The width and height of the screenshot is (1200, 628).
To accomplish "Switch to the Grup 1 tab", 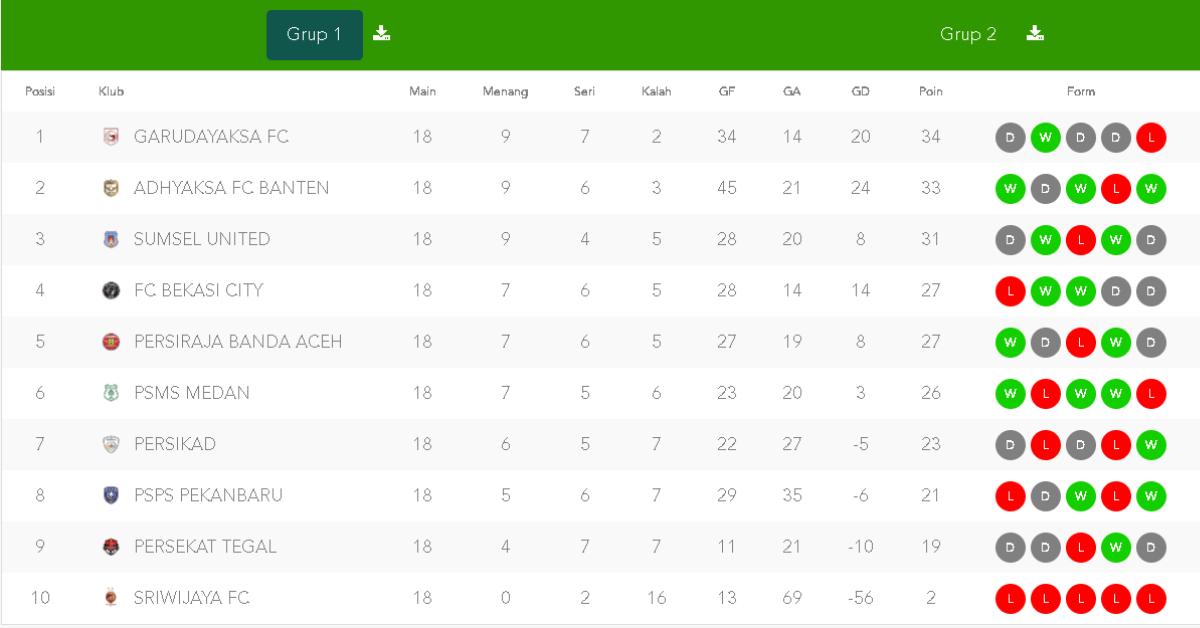I will pos(314,32).
